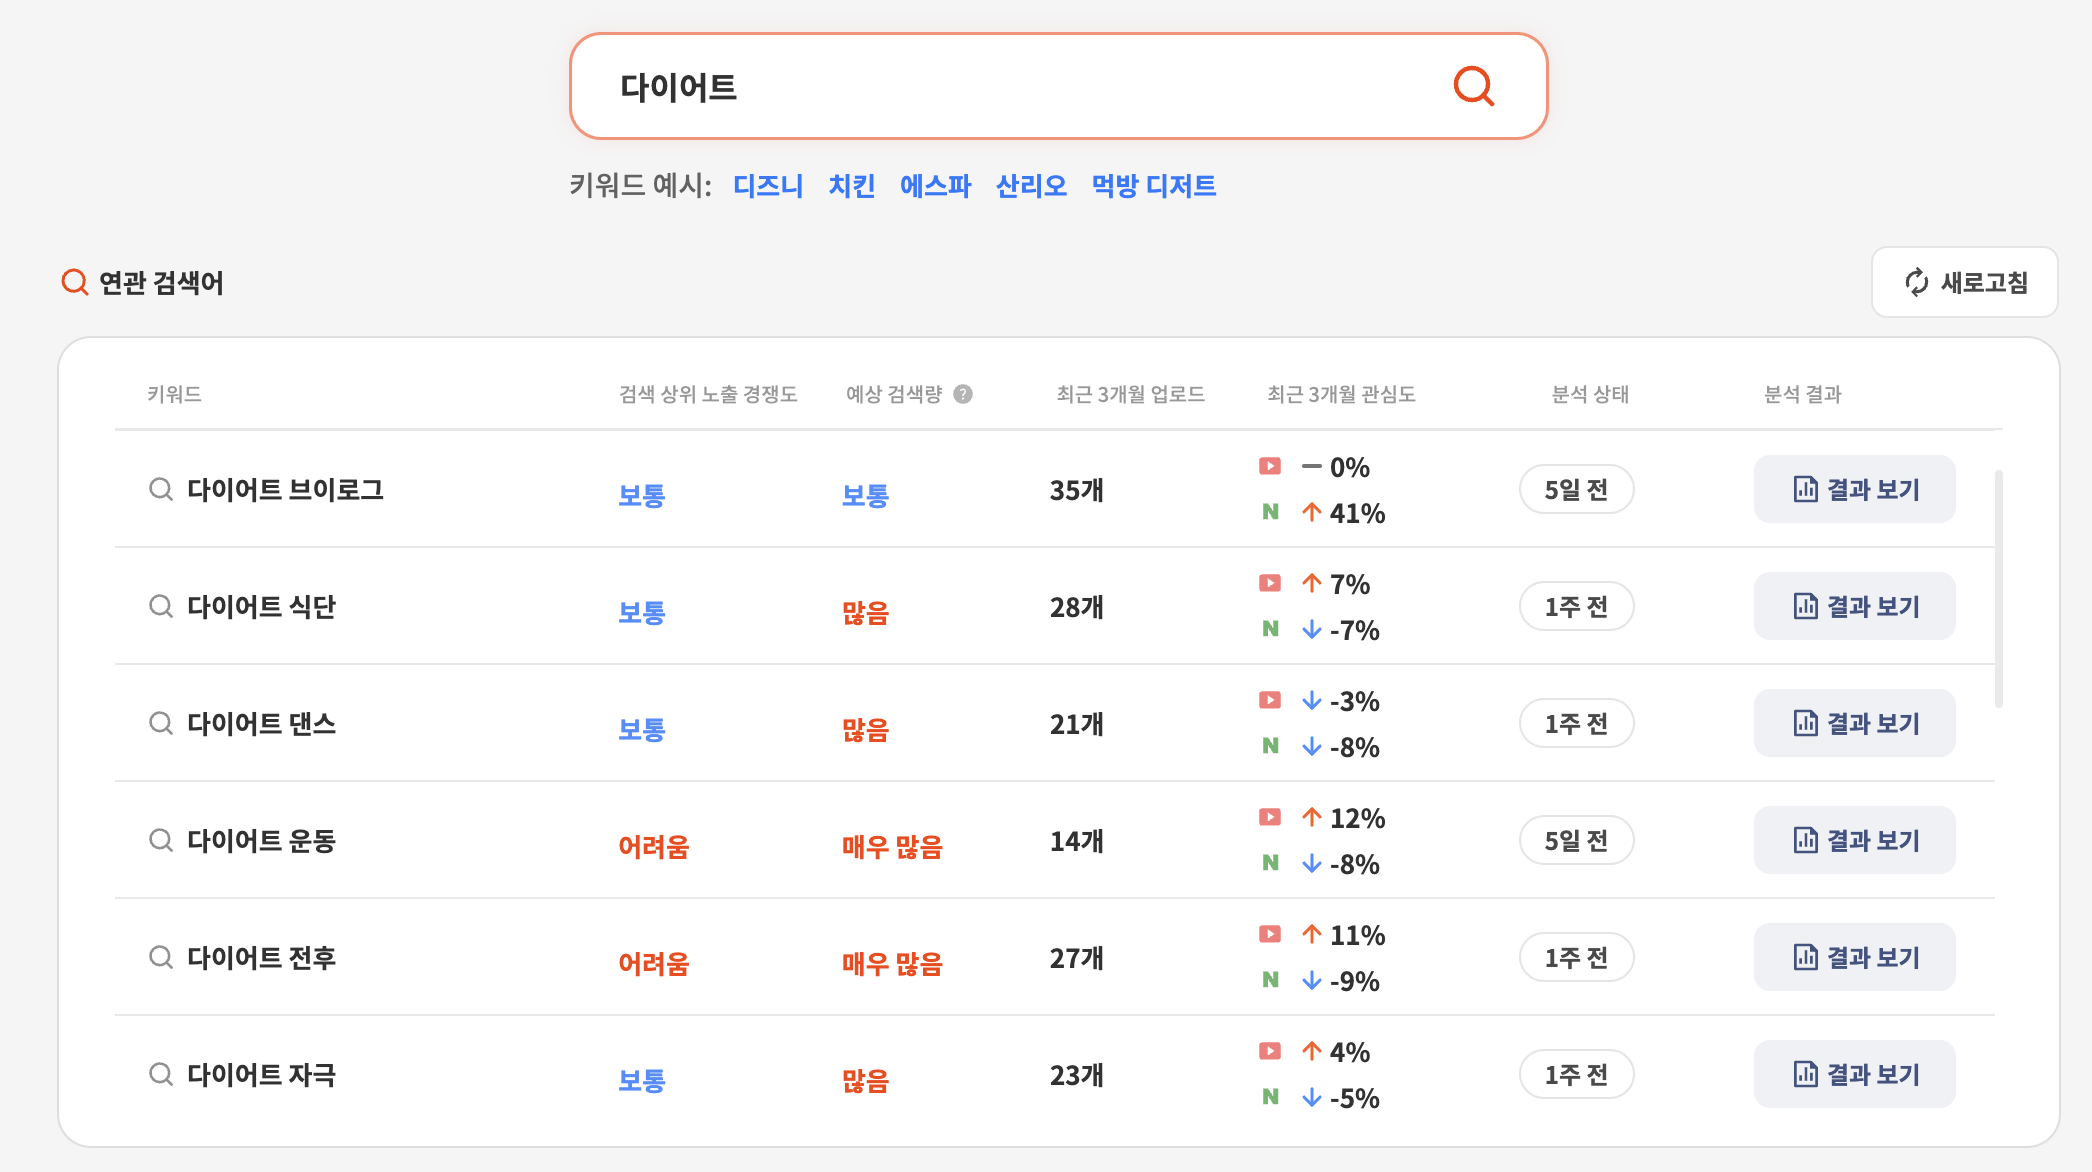Select the 산리오 example keyword link
2092x1172 pixels.
pyautogui.click(x=1032, y=186)
